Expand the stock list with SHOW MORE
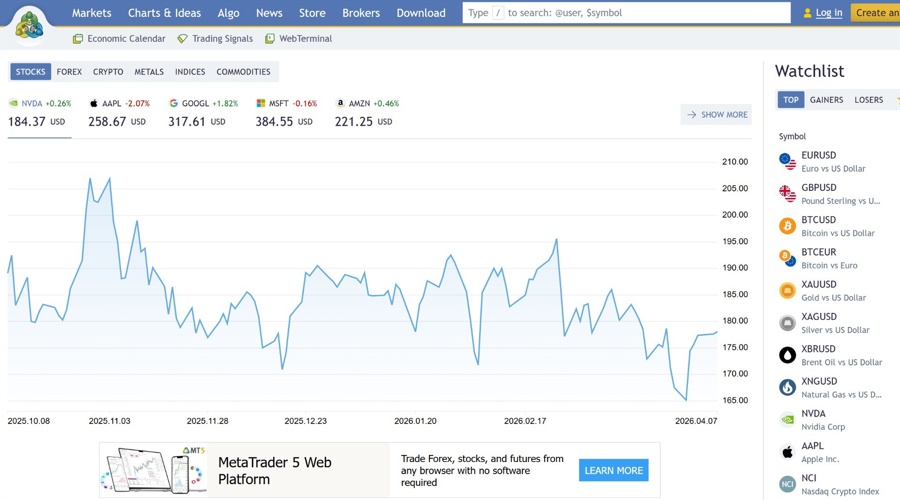This screenshot has height=500, width=900. pyautogui.click(x=716, y=115)
